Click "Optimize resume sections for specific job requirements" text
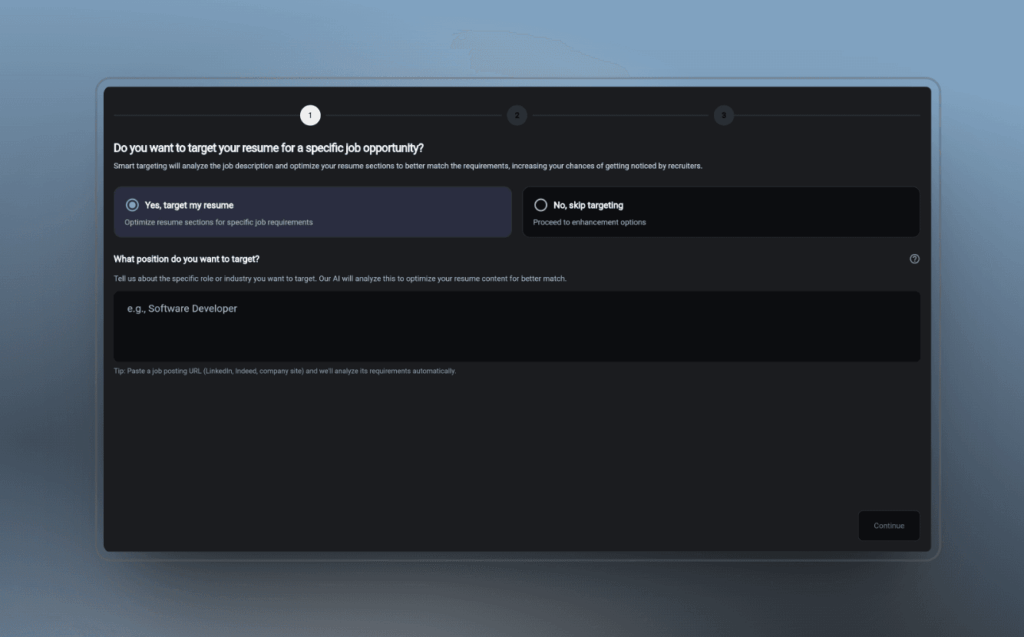The image size is (1024, 637). pos(218,222)
